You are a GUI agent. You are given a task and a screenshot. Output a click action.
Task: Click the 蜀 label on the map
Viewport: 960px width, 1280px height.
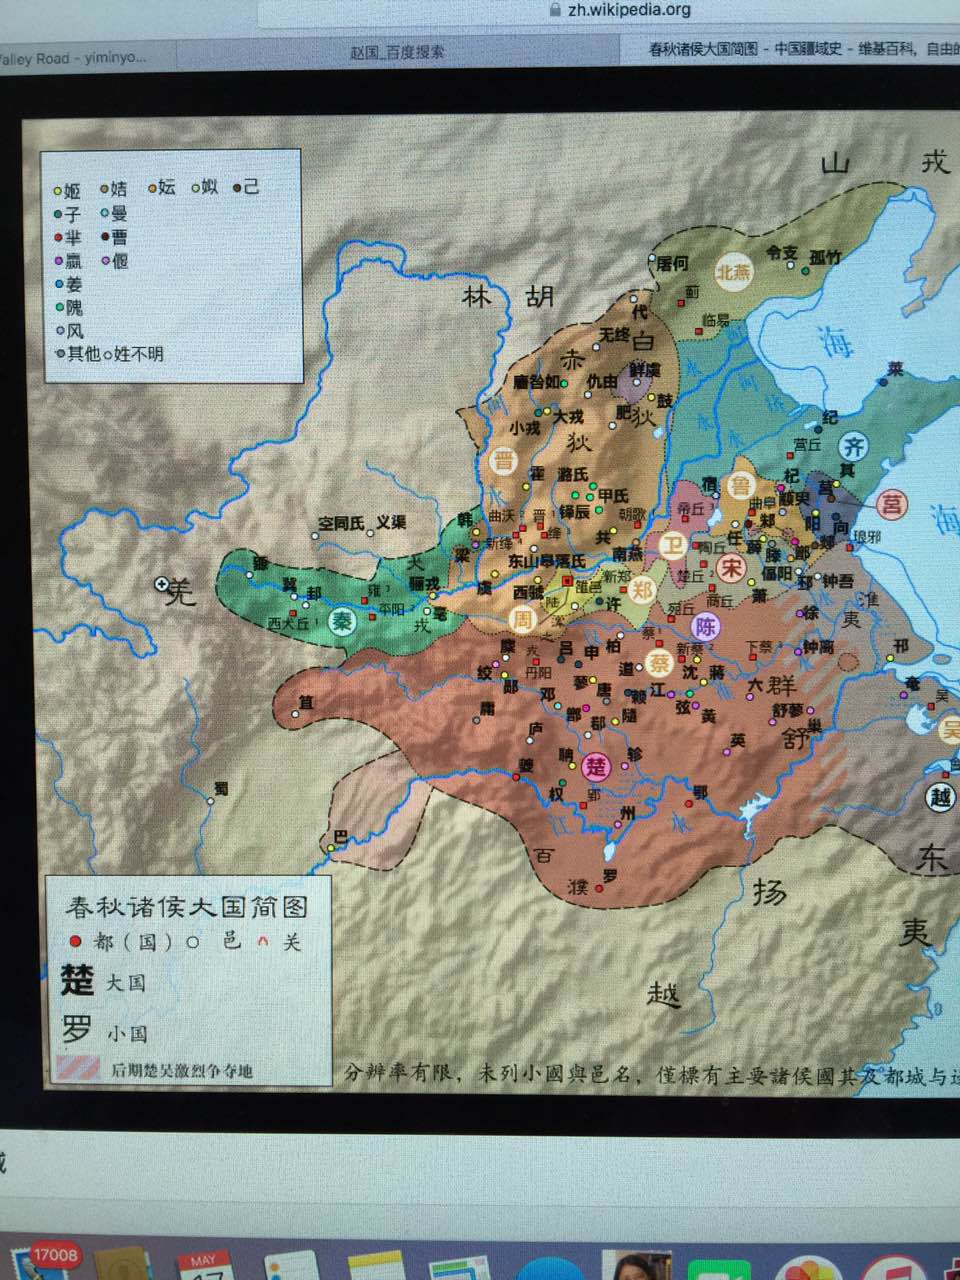[221, 788]
